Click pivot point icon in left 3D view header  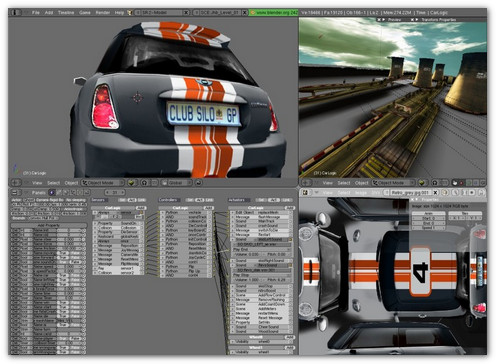pyautogui.click(x=144, y=183)
